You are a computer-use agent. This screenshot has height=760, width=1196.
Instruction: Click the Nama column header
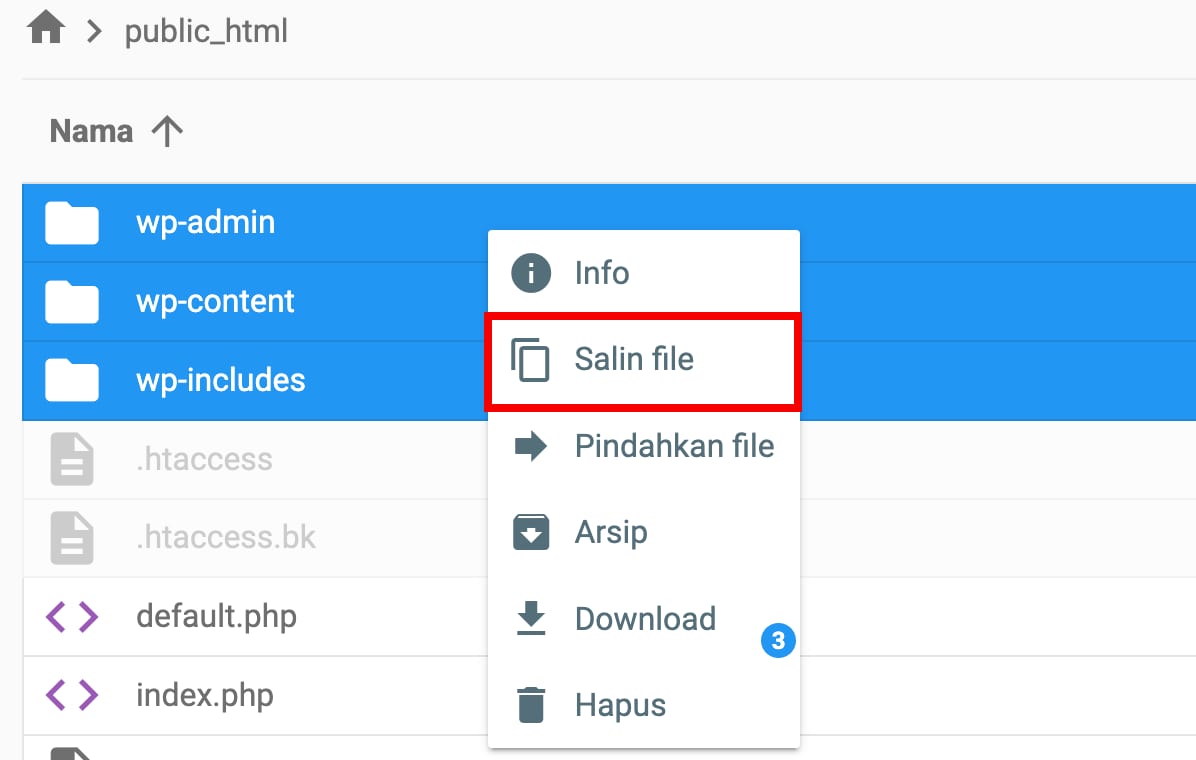[x=91, y=132]
